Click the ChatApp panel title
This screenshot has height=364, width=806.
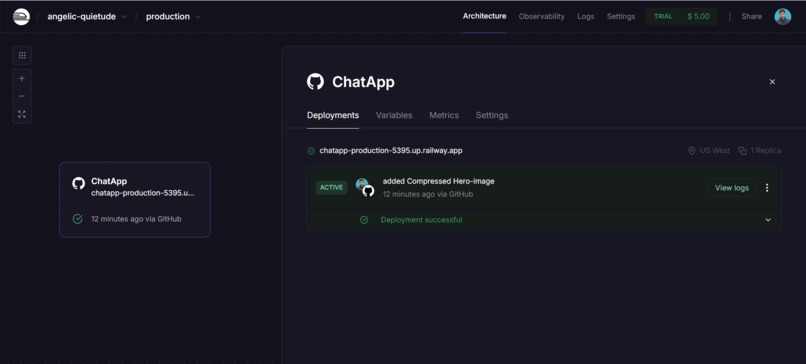click(363, 82)
